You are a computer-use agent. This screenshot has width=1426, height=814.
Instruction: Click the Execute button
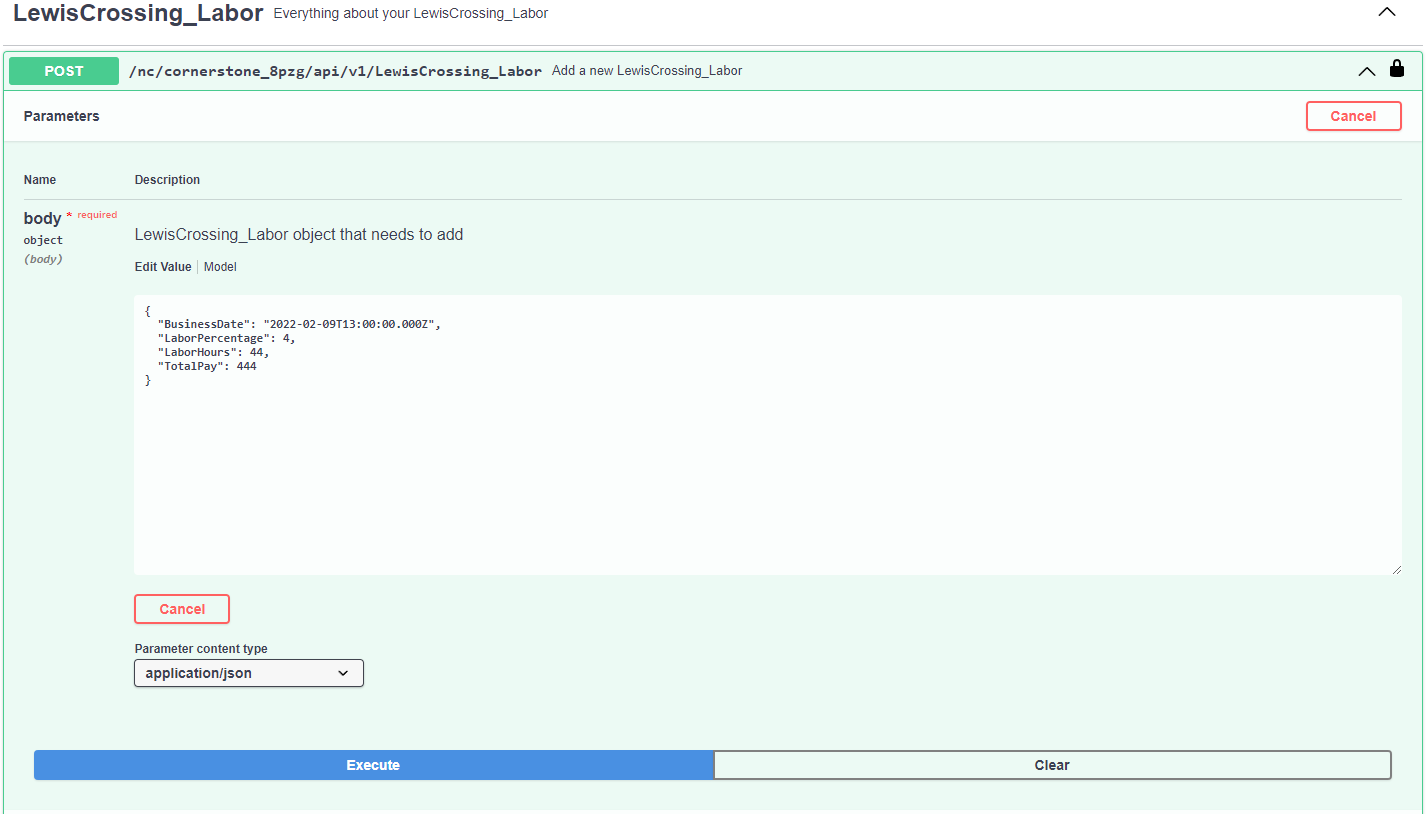click(x=373, y=765)
